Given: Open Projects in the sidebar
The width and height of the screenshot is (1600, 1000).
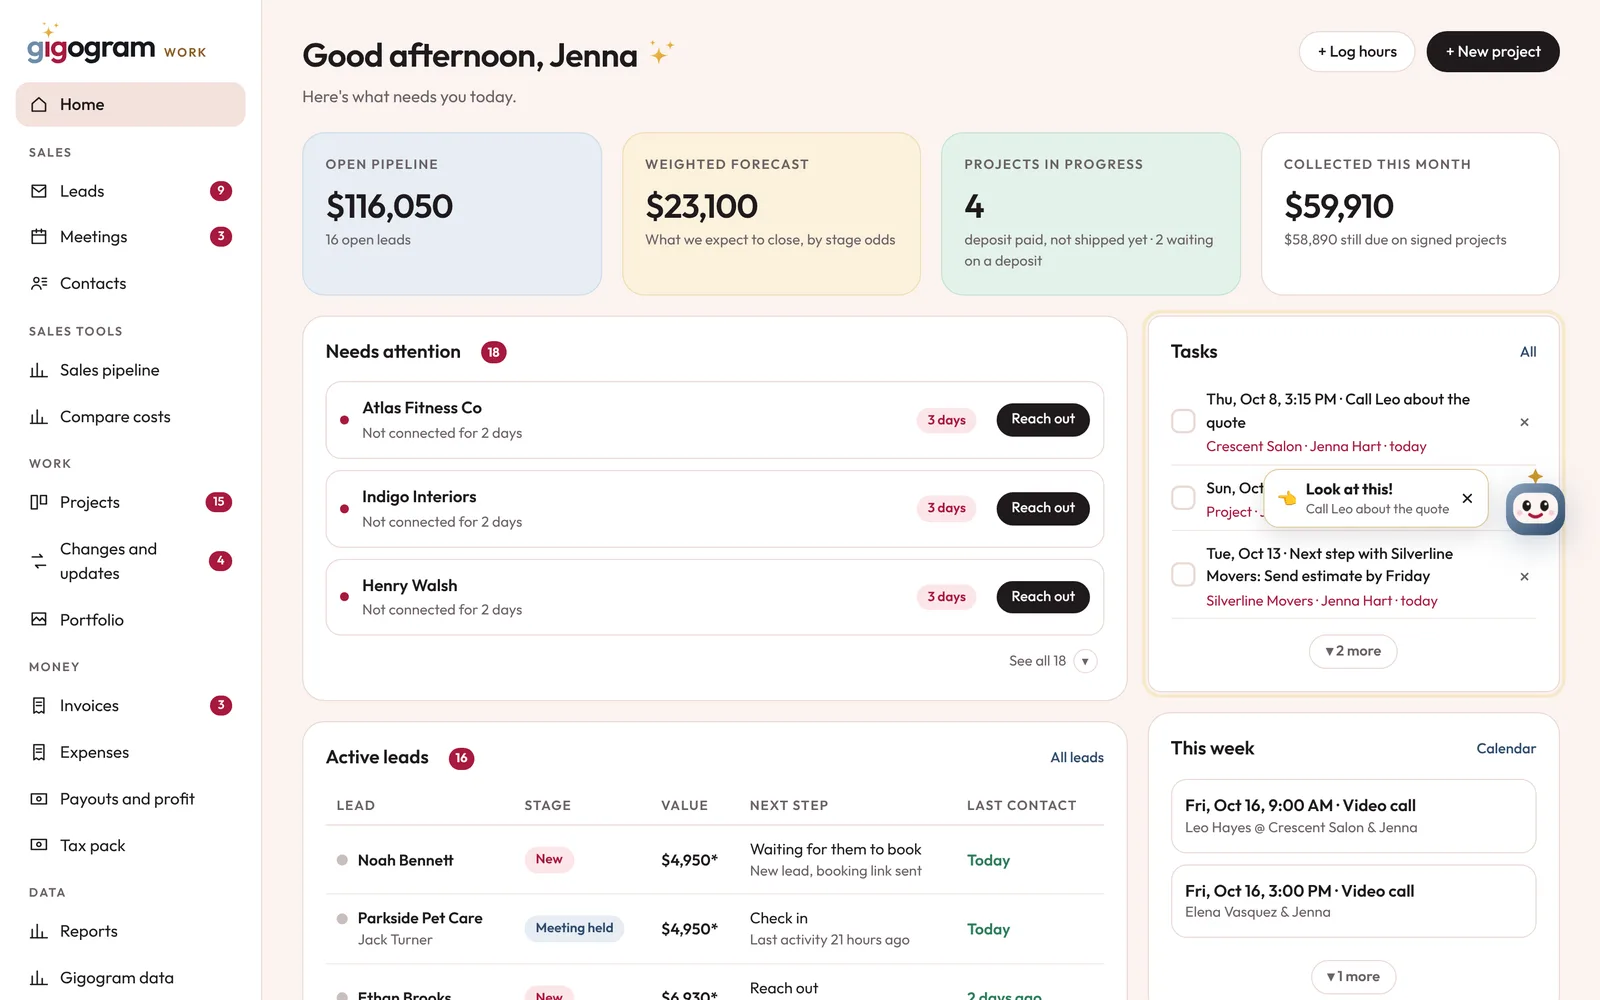Looking at the screenshot, I should click(131, 502).
